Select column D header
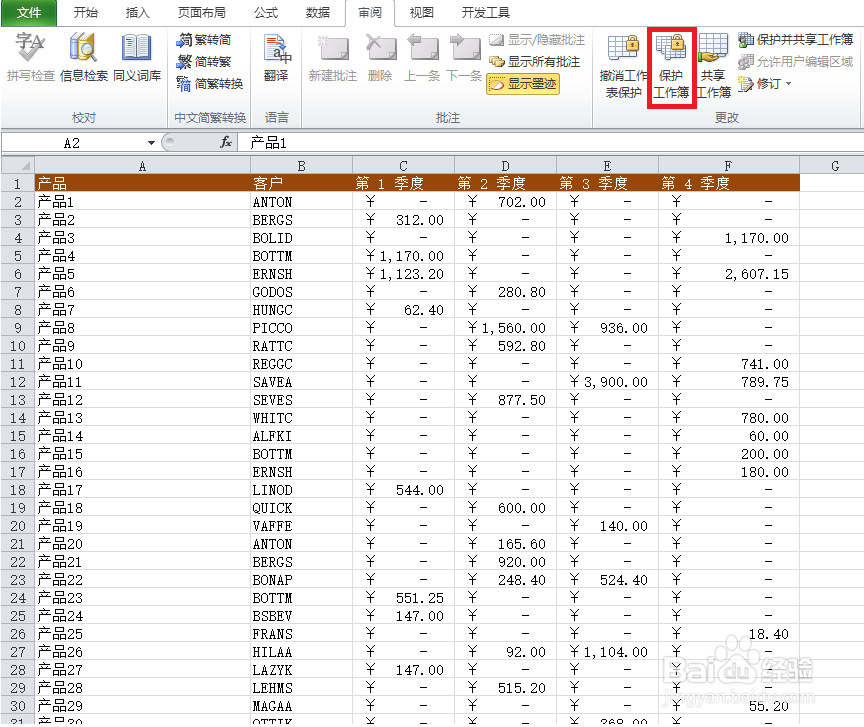 click(x=505, y=165)
